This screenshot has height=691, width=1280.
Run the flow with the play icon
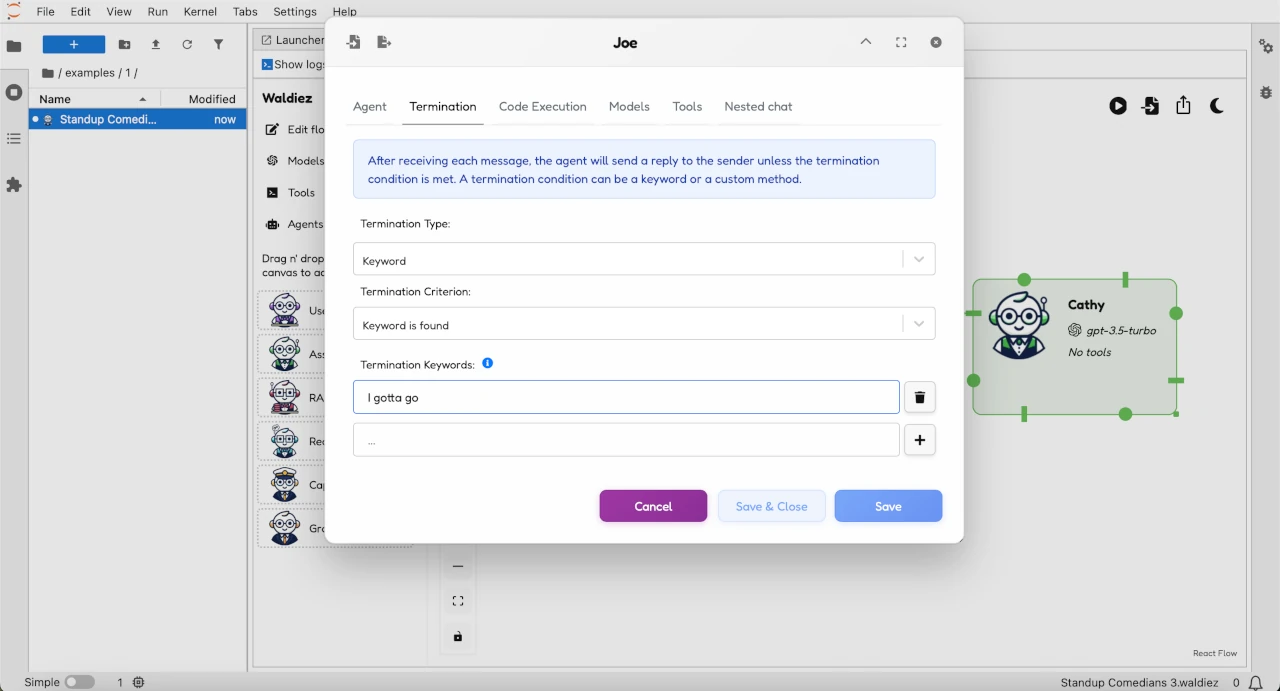[1118, 106]
